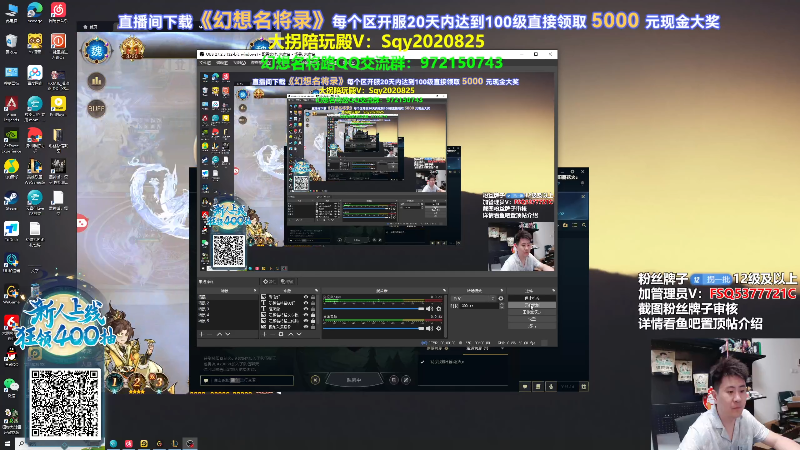This screenshot has height=450, width=800.
Task: Select the second scene in the Scenes list
Action: click(x=228, y=303)
